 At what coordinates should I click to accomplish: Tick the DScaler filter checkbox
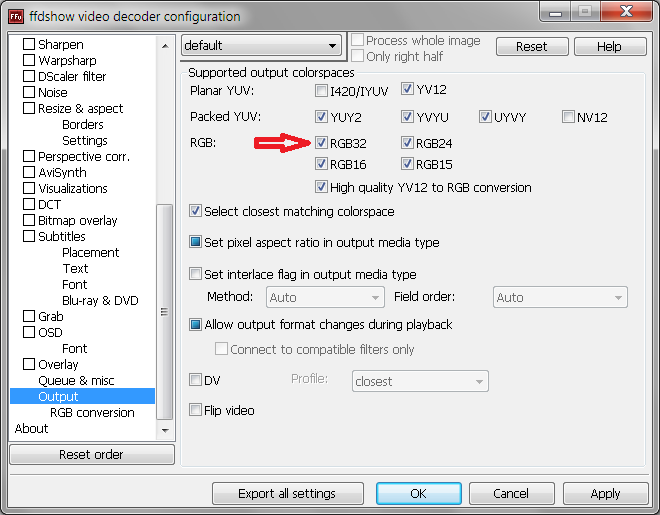(x=29, y=76)
